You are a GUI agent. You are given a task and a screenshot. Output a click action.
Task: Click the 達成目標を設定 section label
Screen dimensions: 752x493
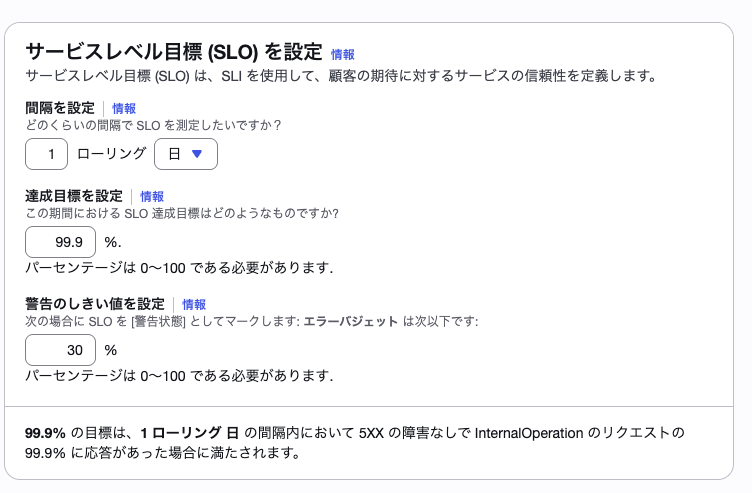pyautogui.click(x=73, y=196)
